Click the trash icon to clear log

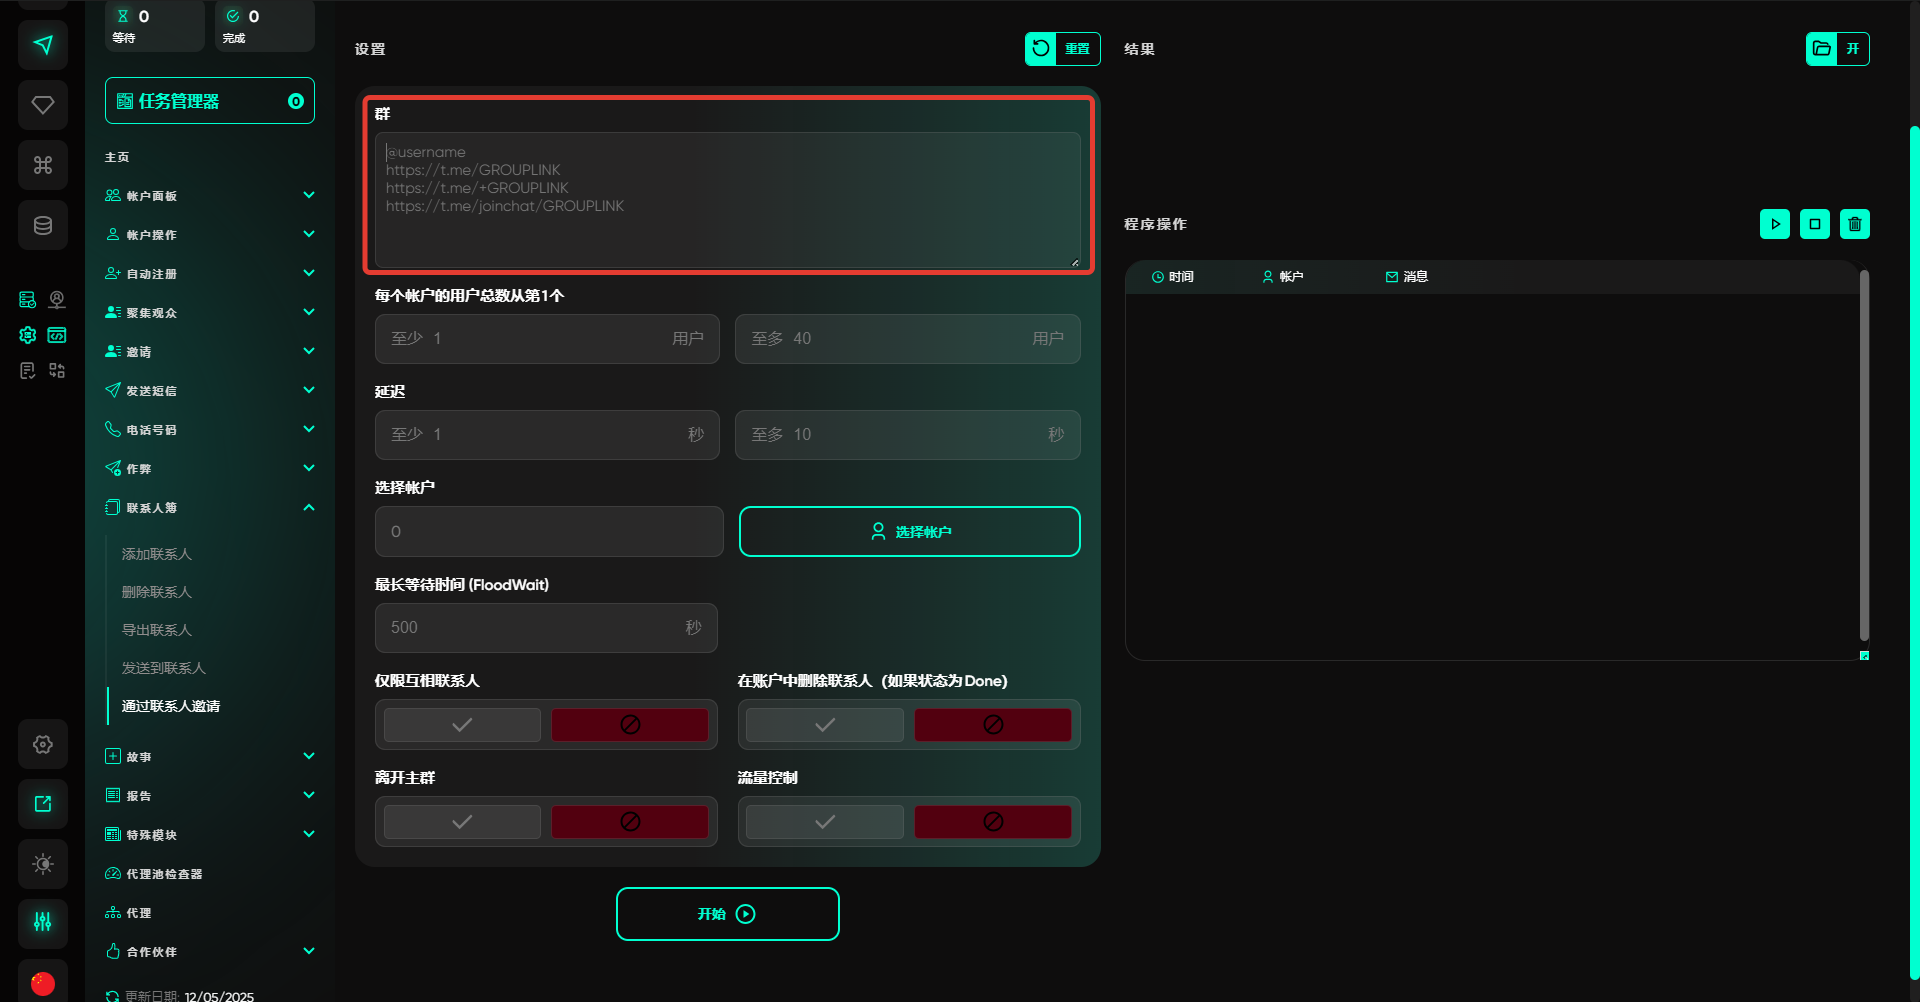pos(1854,224)
